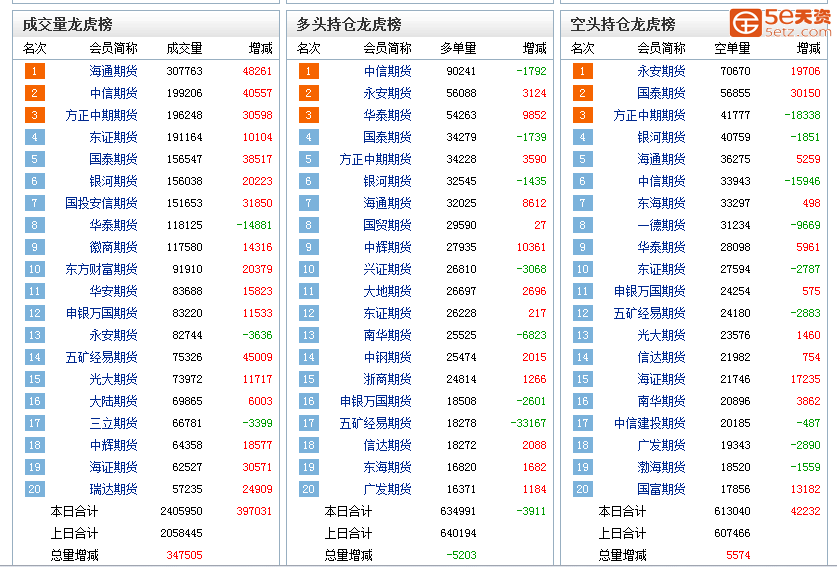Select long position value 90241
Screen dimensions: 837x567
coord(461,71)
